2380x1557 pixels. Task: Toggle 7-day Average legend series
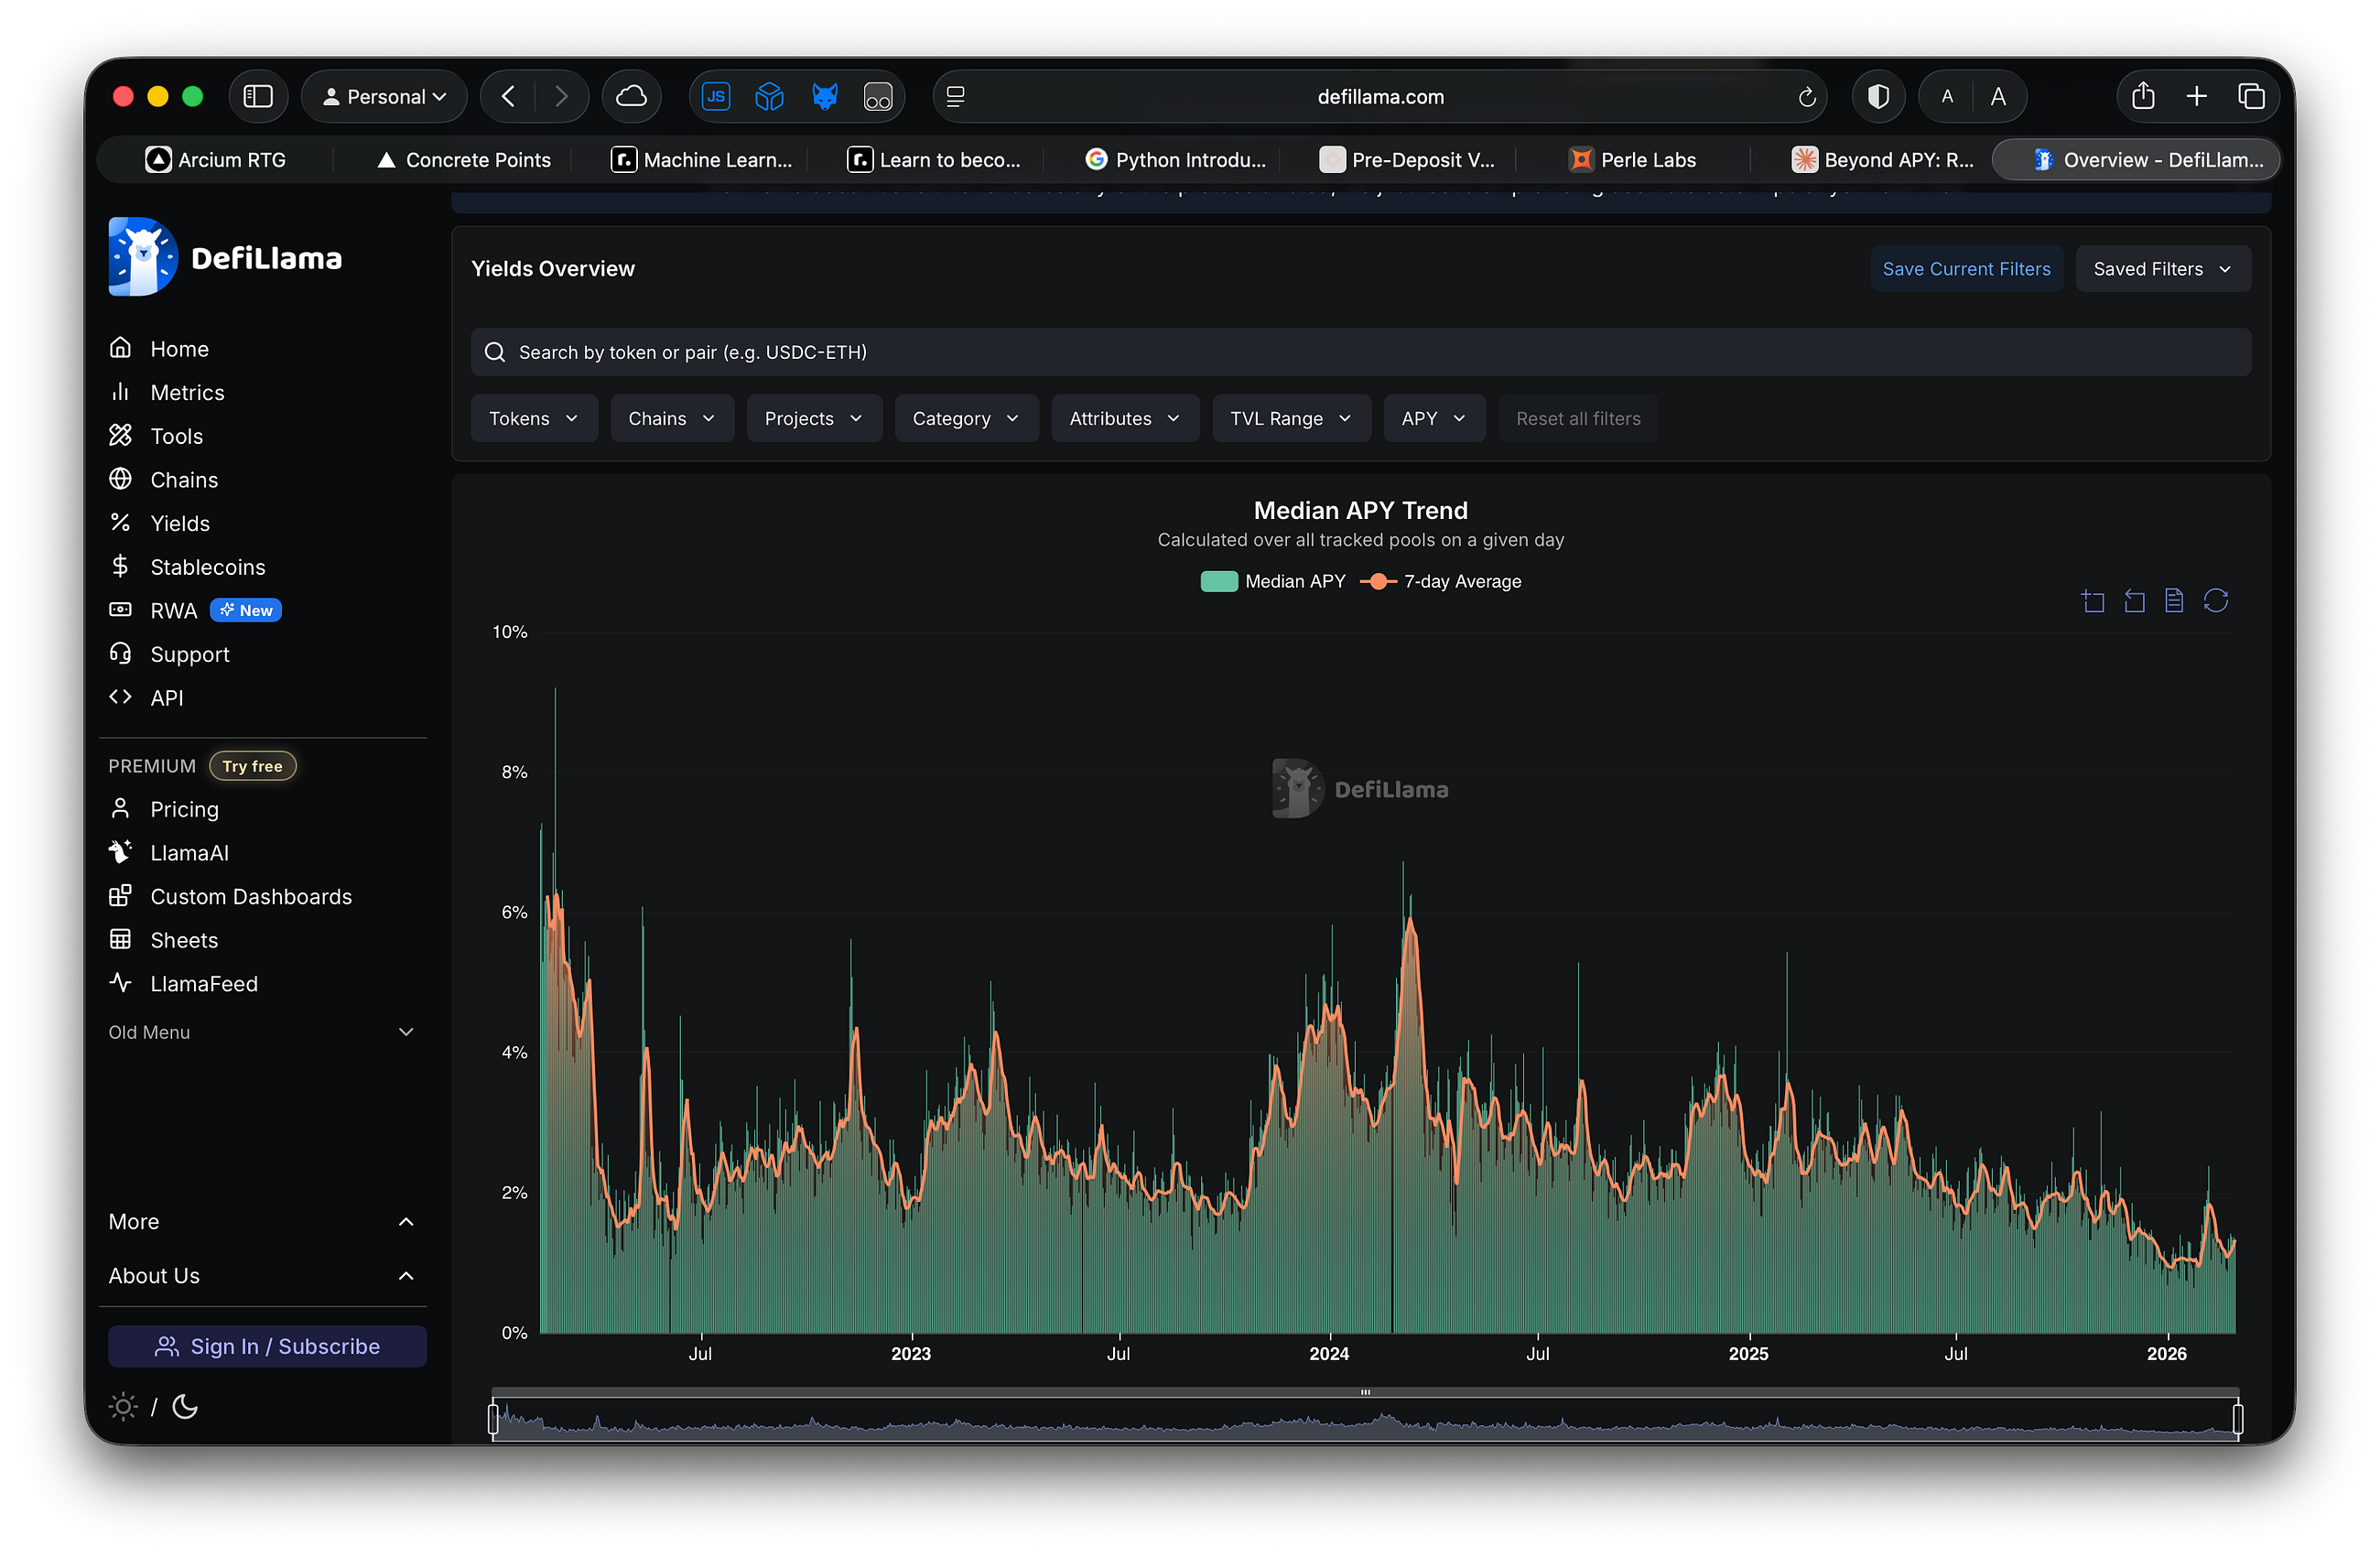click(x=1441, y=582)
